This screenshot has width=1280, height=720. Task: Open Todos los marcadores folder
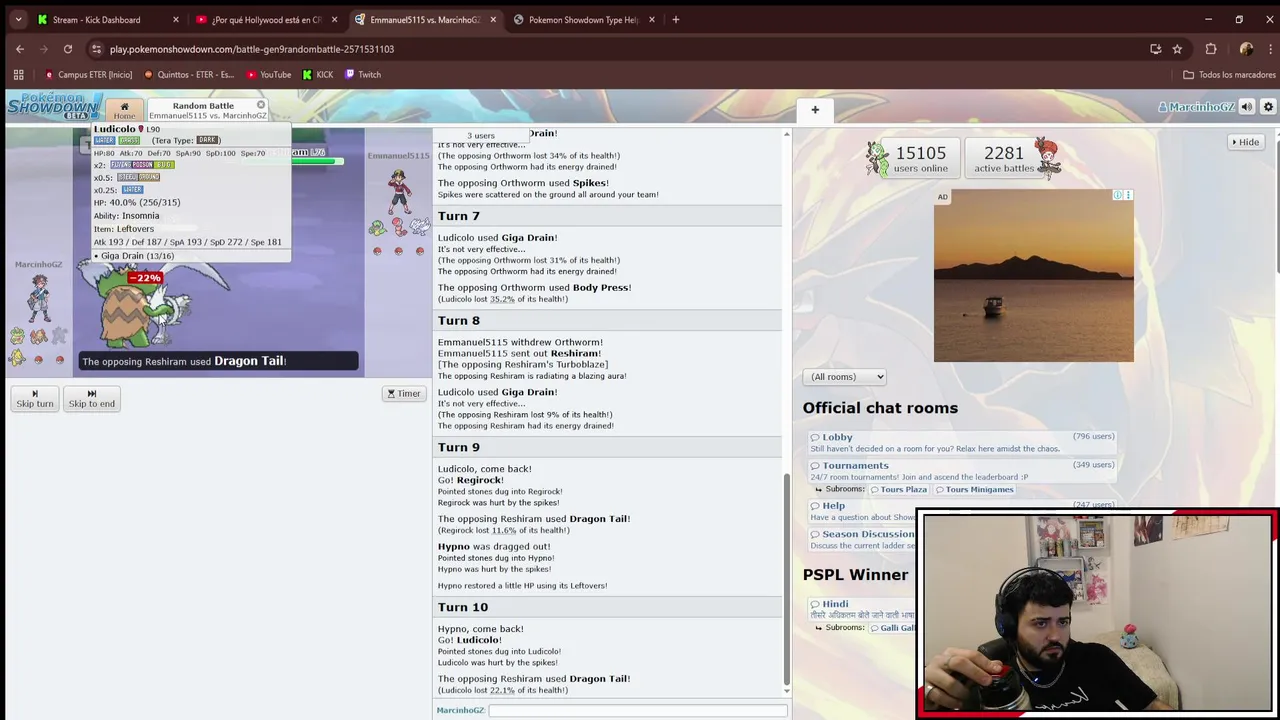pos(1229,75)
